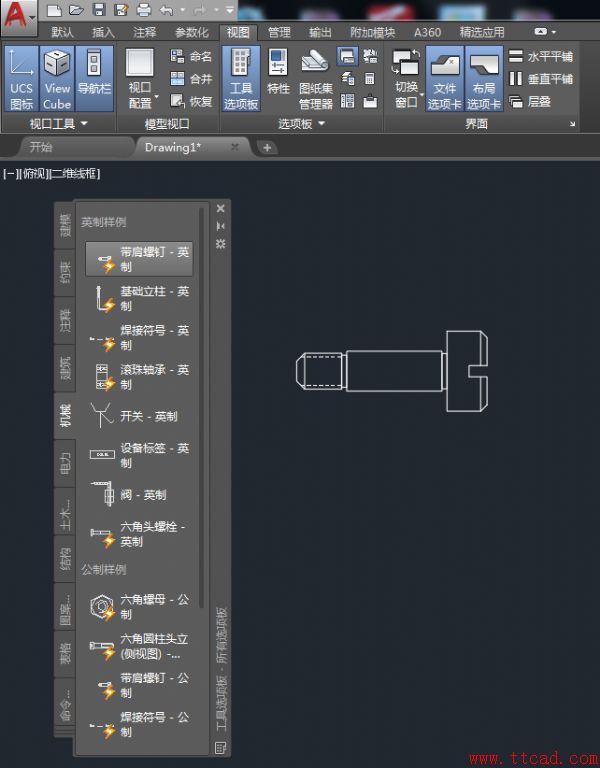Open a file via the folder icon
The width and height of the screenshot is (600, 768).
[75, 9]
